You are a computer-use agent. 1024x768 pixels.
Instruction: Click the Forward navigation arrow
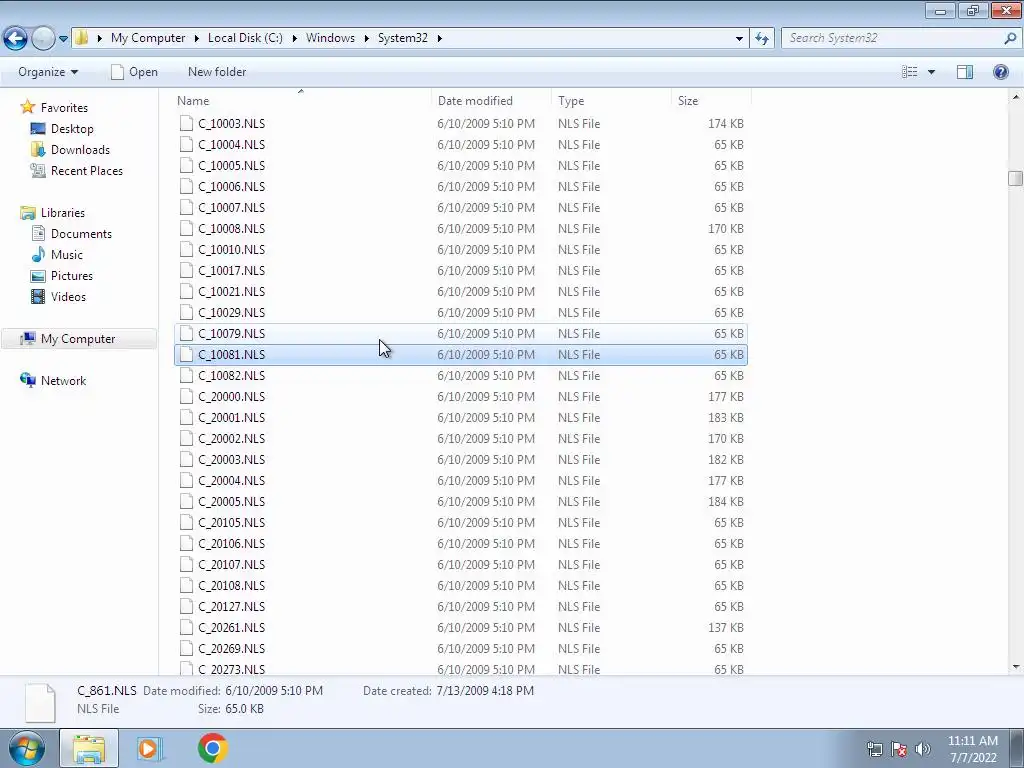click(43, 38)
